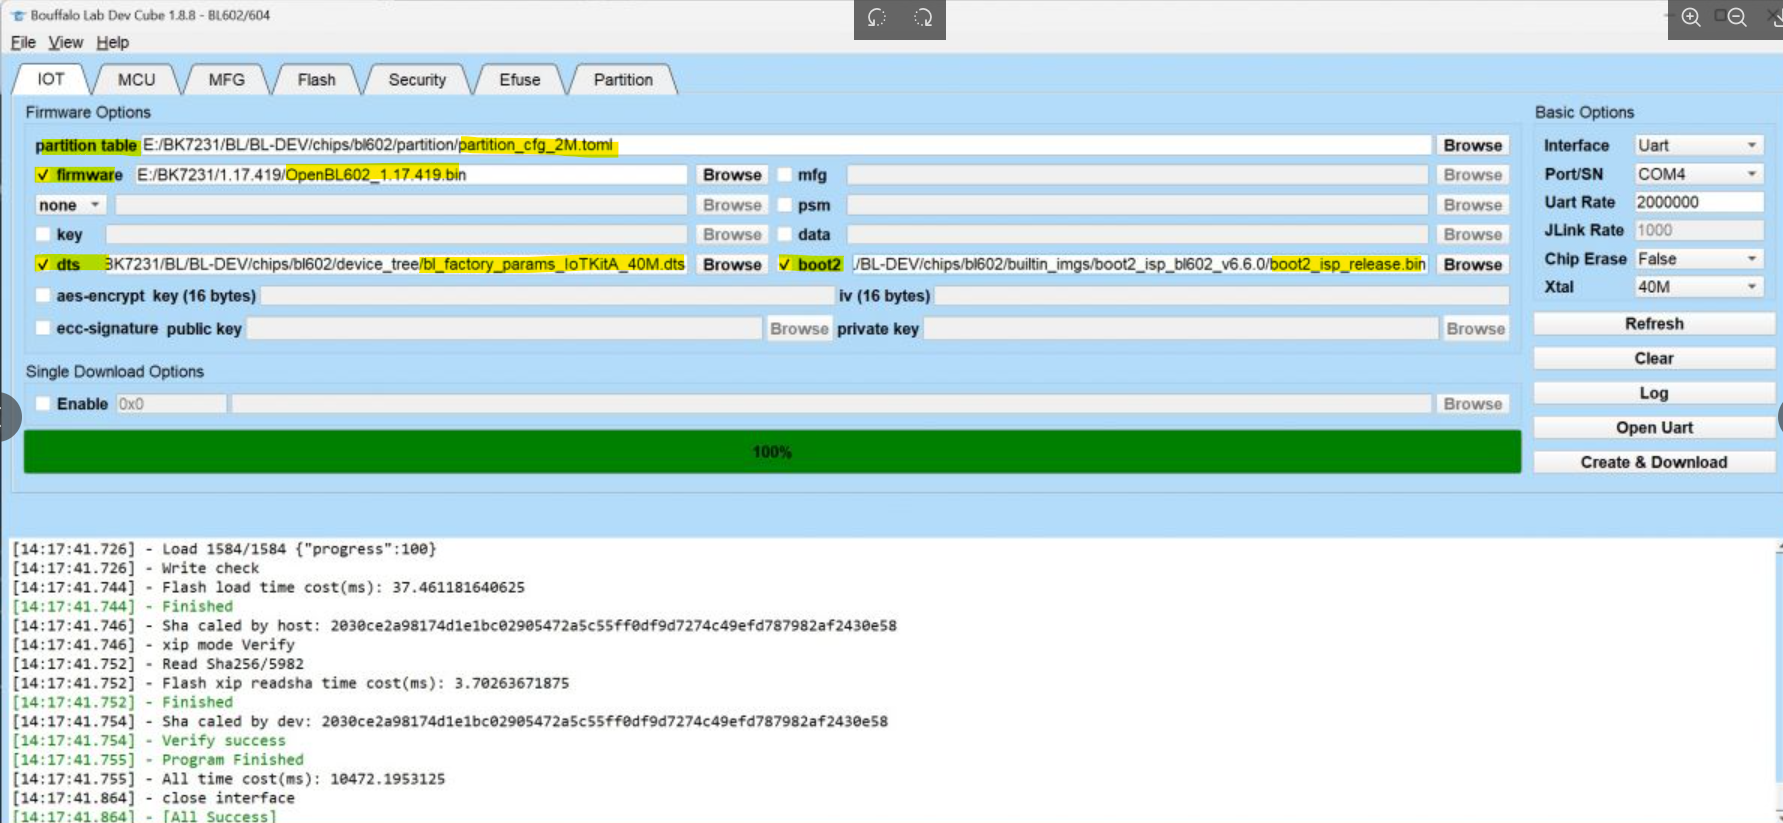Uncheck the boot2 checkbox
This screenshot has height=823, width=1783.
click(x=785, y=264)
